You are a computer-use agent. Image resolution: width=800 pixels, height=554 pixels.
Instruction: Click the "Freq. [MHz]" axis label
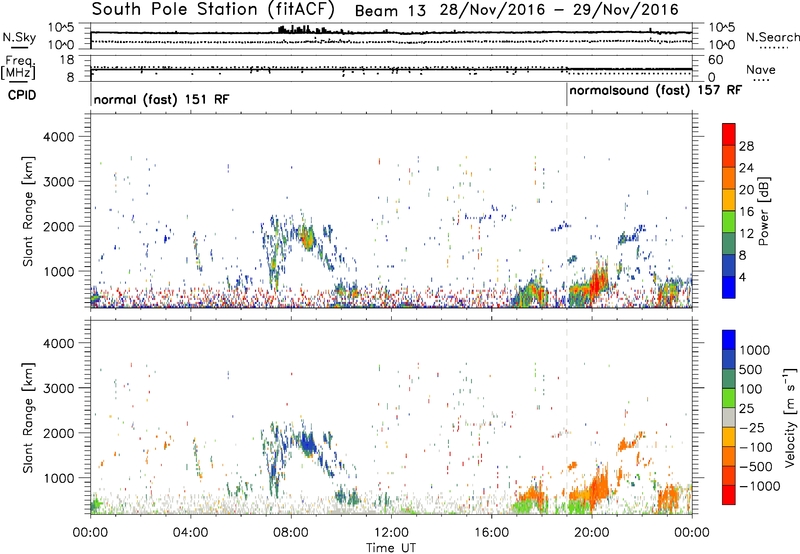coord(18,67)
